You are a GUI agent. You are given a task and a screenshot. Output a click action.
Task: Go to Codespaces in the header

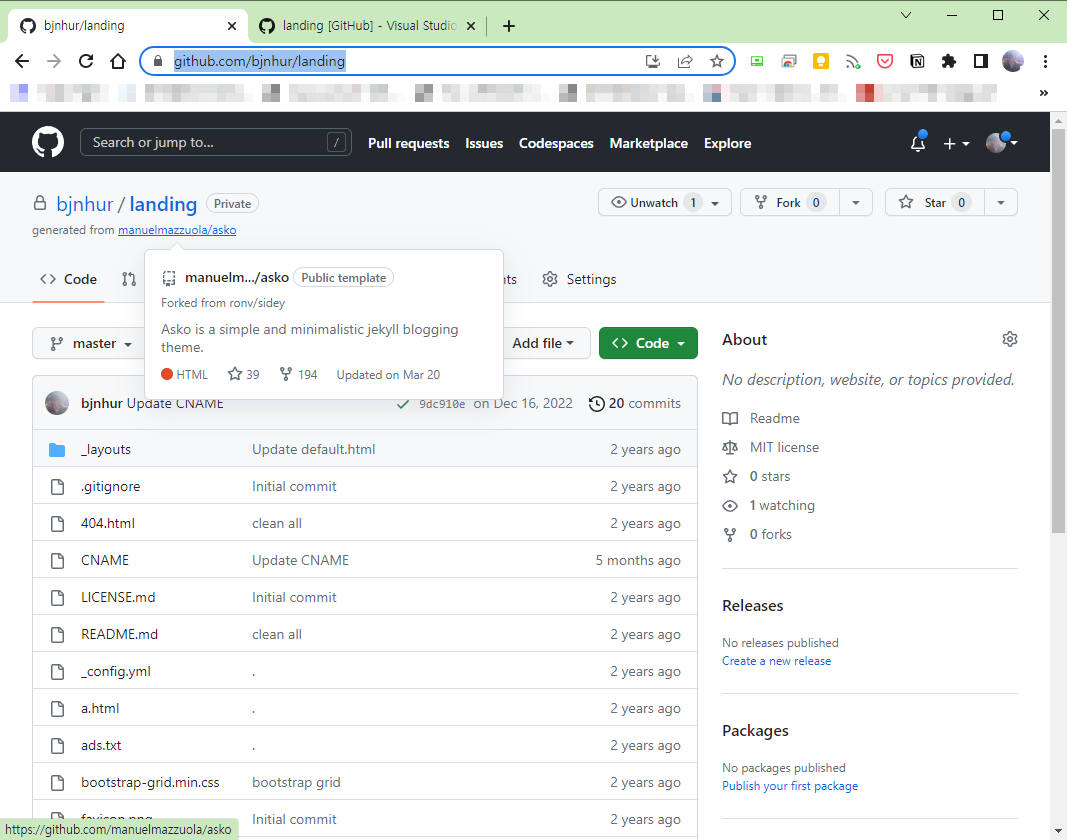pos(556,143)
